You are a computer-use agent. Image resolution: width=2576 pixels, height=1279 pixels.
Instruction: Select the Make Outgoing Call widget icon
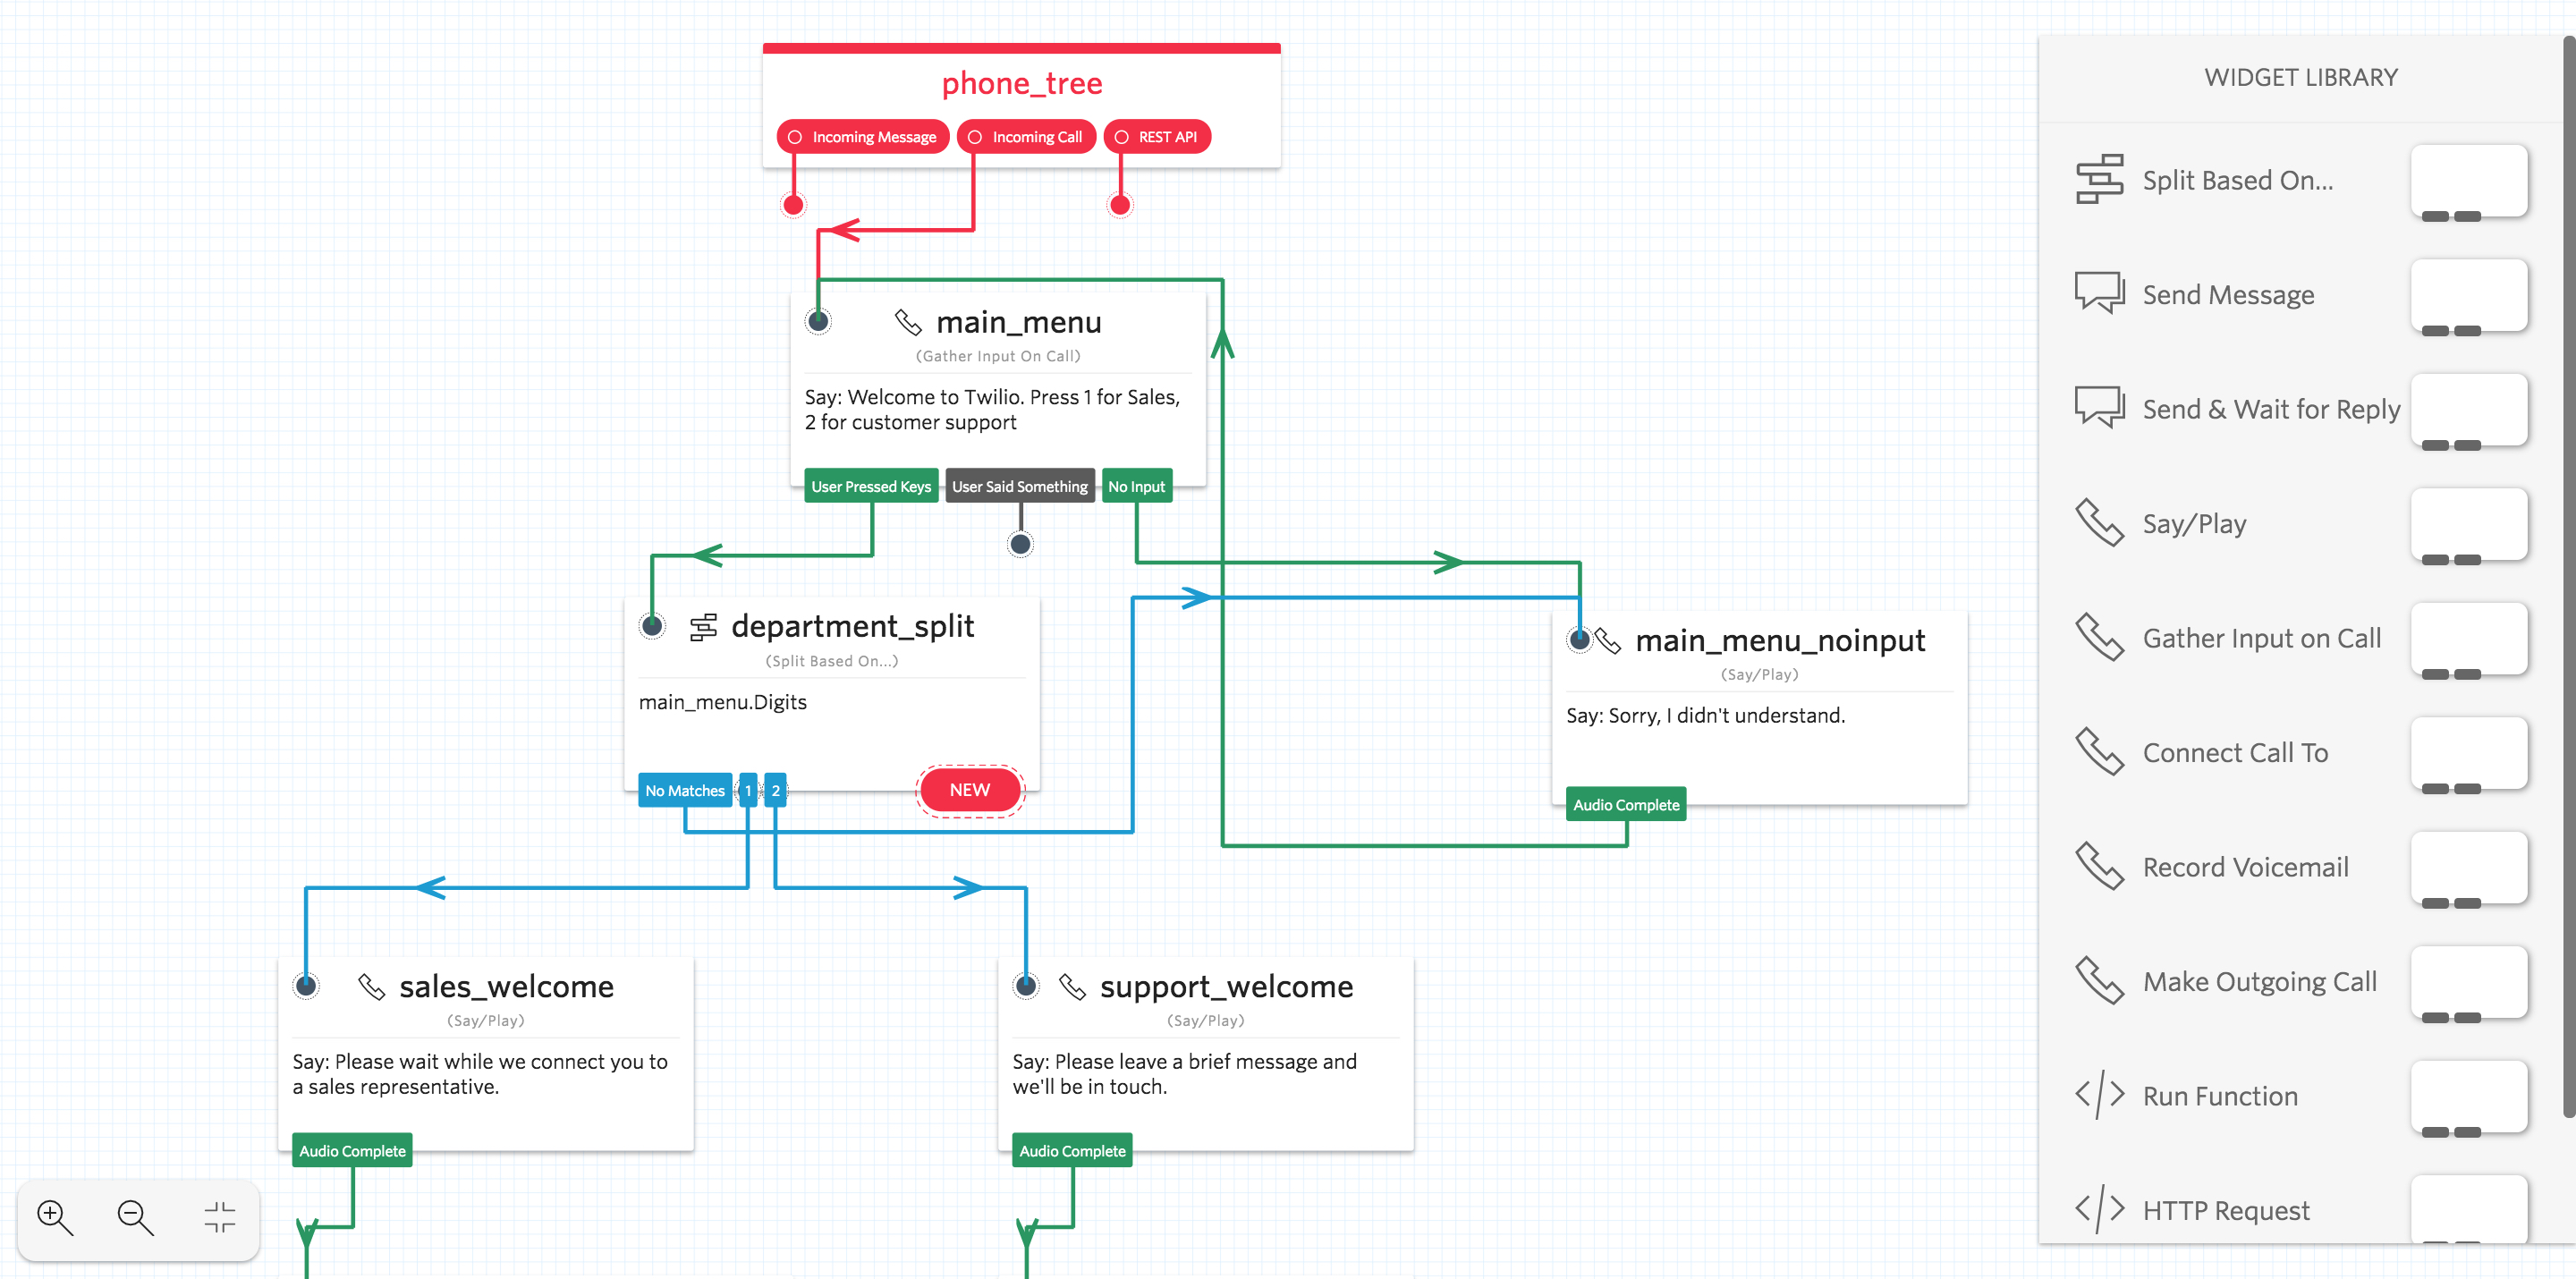[2101, 980]
